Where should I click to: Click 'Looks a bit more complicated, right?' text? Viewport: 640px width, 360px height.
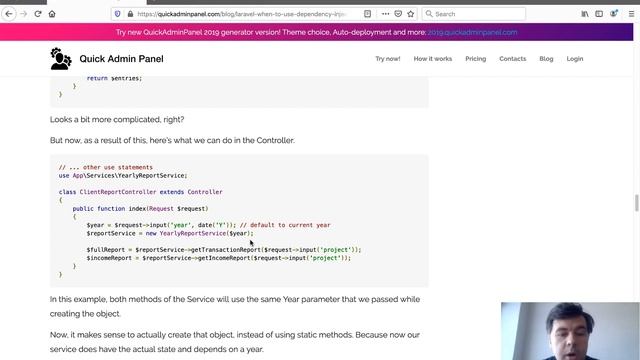tap(117, 120)
